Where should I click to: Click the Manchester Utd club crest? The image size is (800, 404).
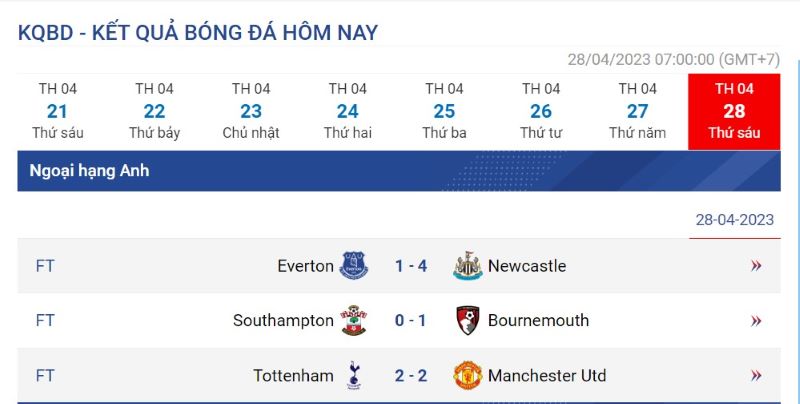click(x=467, y=376)
